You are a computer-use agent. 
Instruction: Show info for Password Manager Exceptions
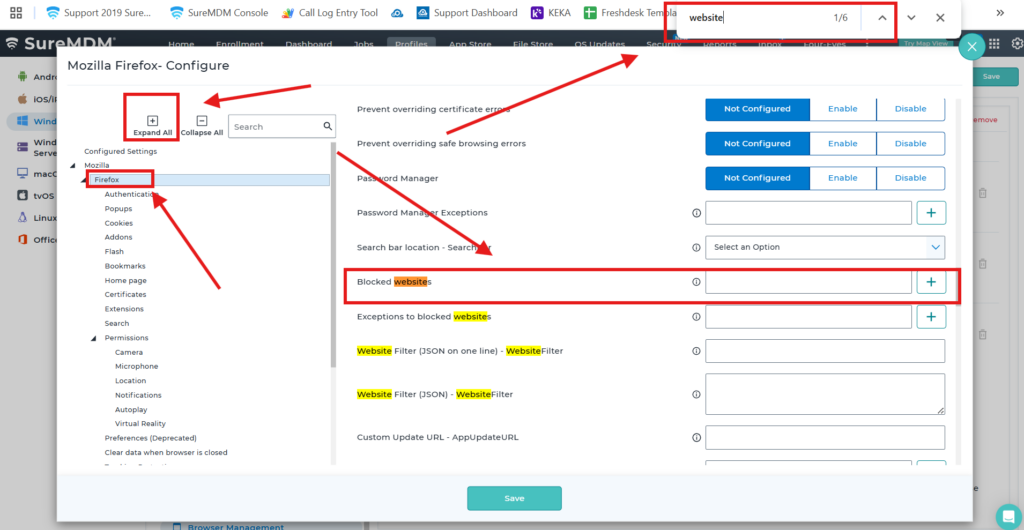696,213
